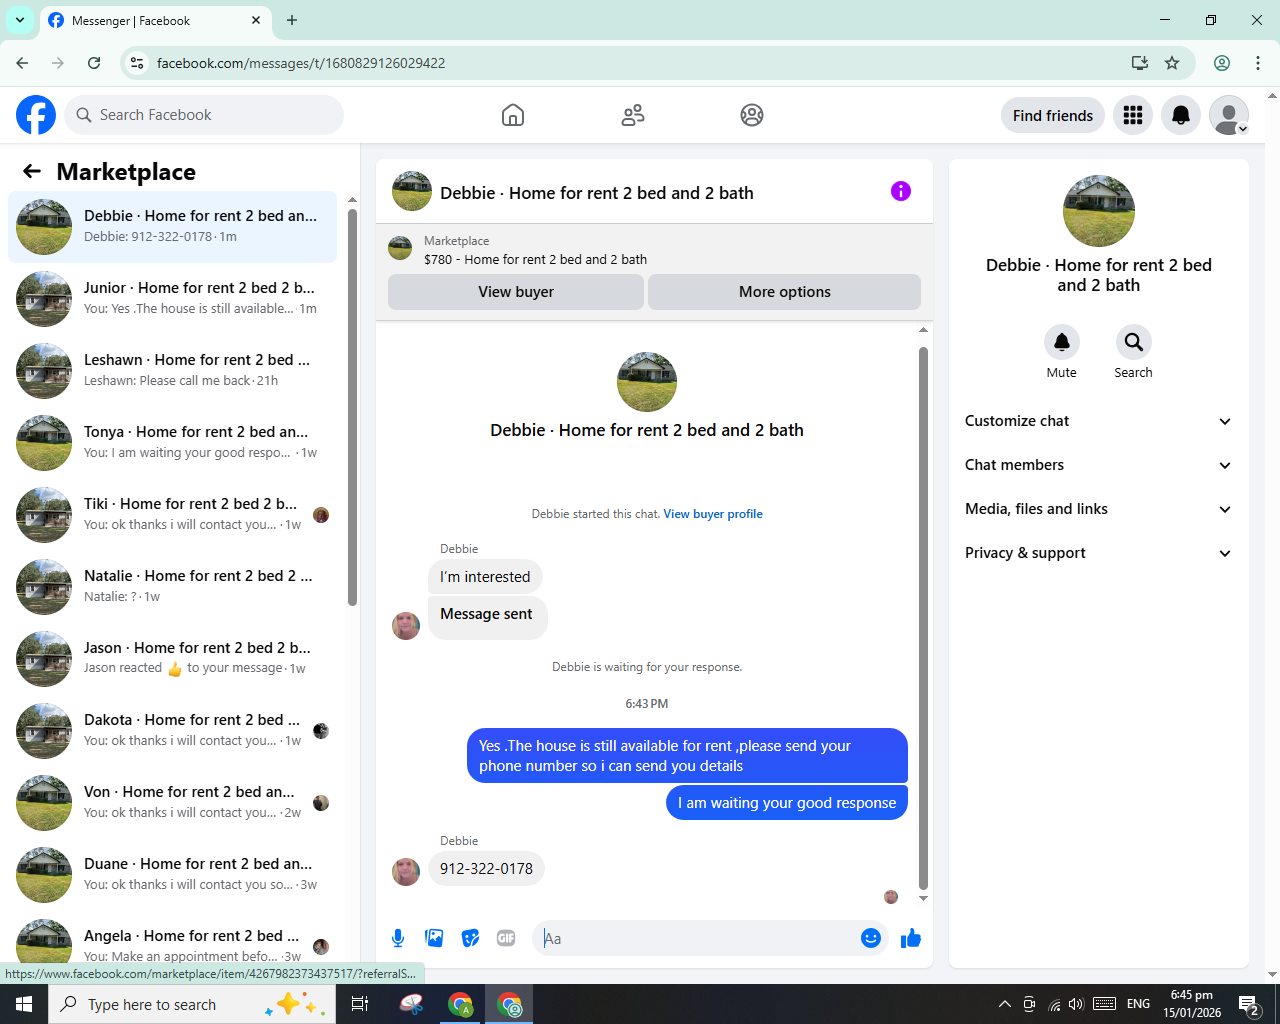The image size is (1280, 1024).
Task: Click the install app icon in address bar
Action: pos(1140,63)
